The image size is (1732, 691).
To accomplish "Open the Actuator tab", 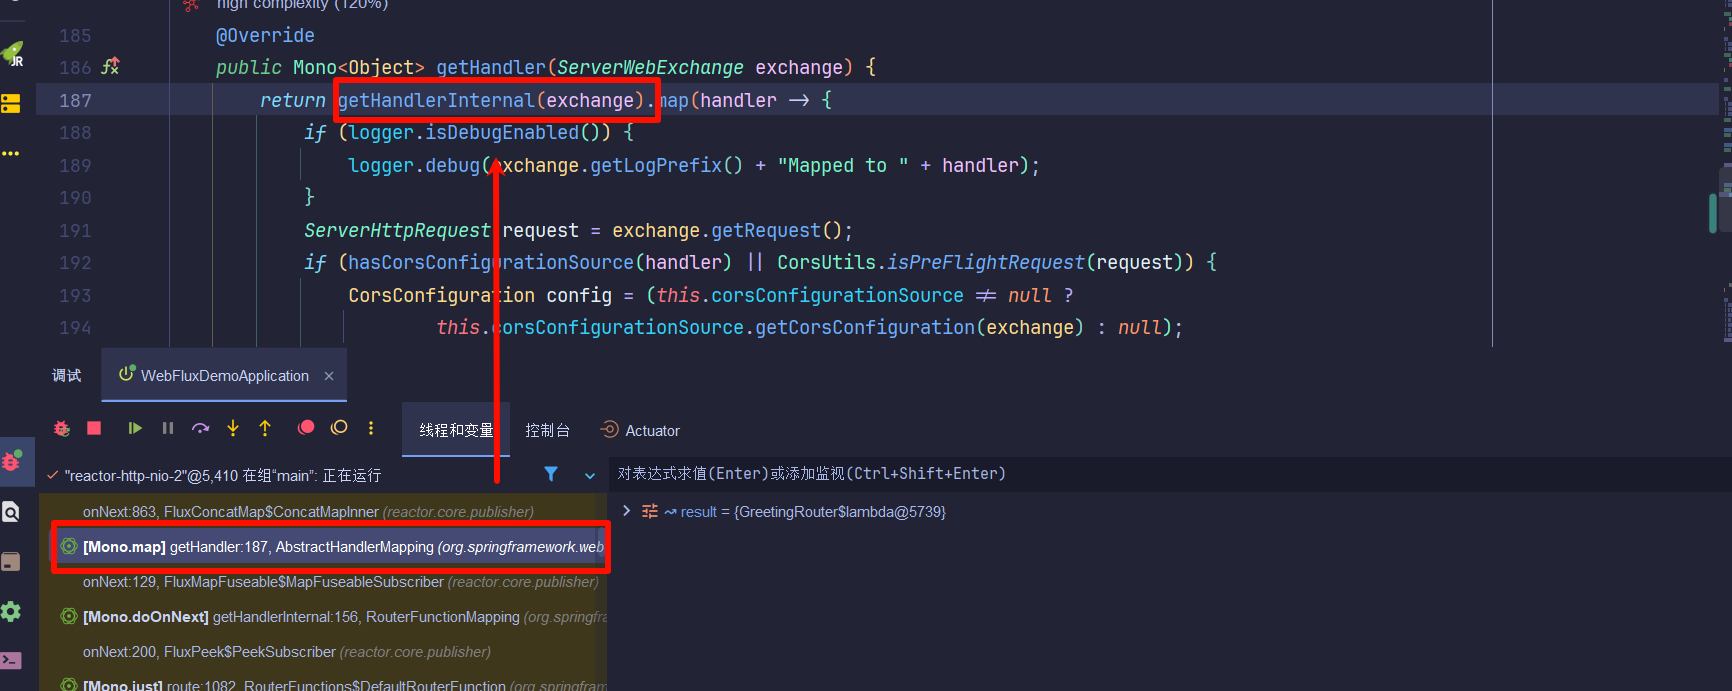I will click(x=640, y=430).
